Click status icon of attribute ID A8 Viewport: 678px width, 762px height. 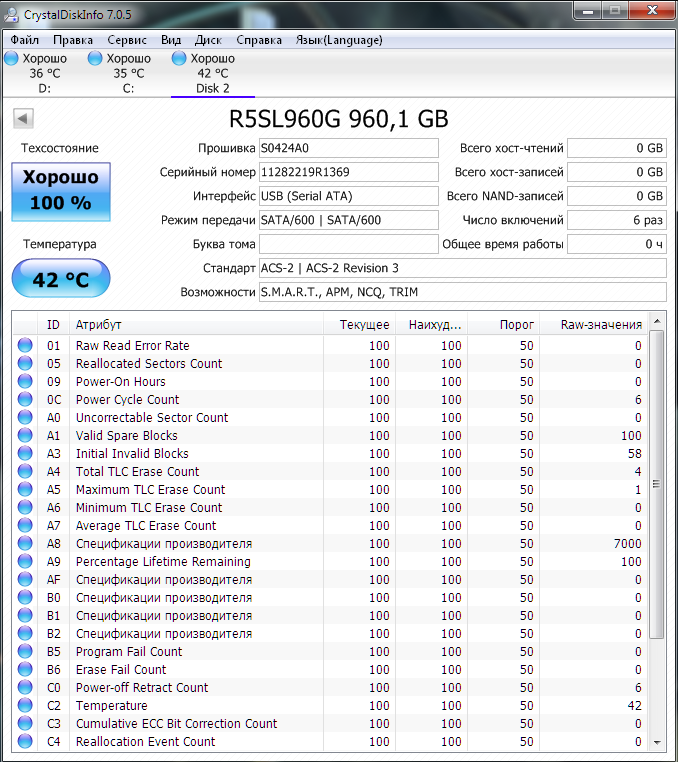click(25, 543)
